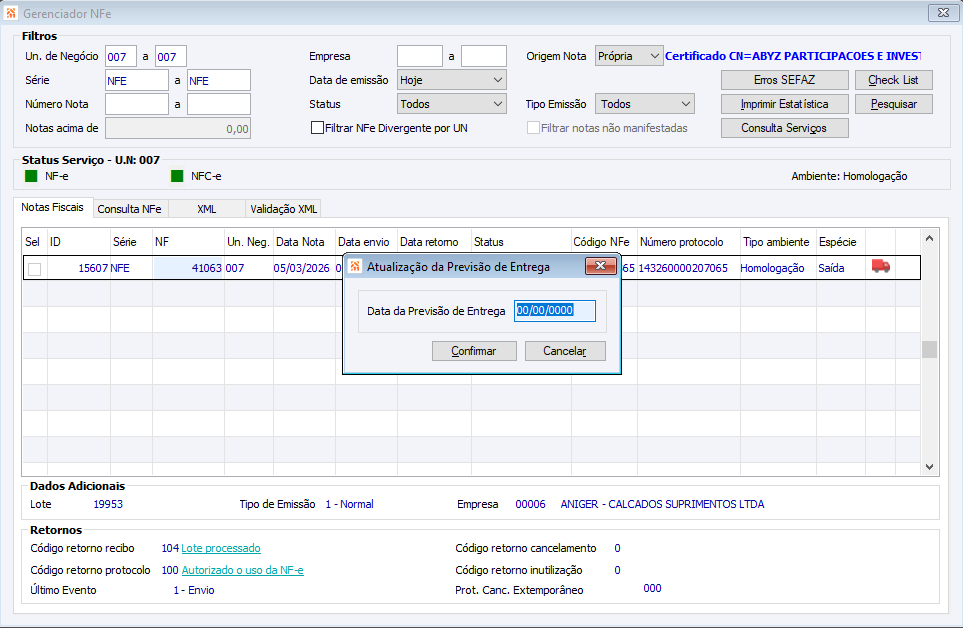This screenshot has height=628, width=963.
Task: Click the green NF-e service status indicator
Action: (31, 176)
